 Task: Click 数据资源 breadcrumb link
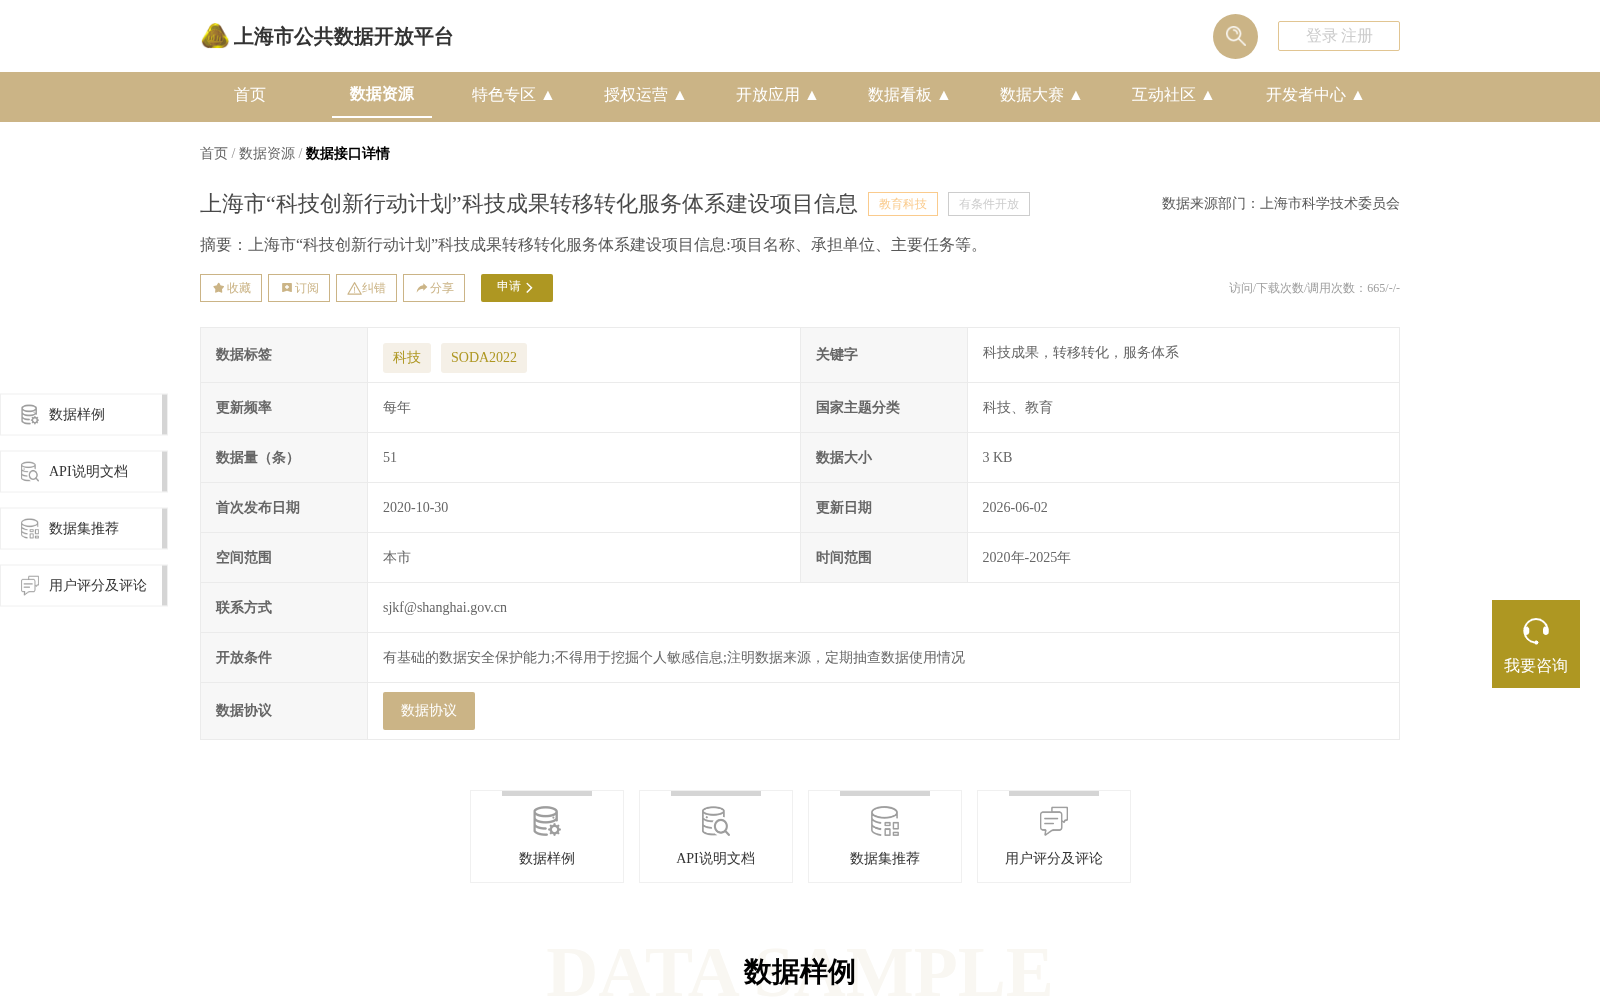(x=267, y=153)
